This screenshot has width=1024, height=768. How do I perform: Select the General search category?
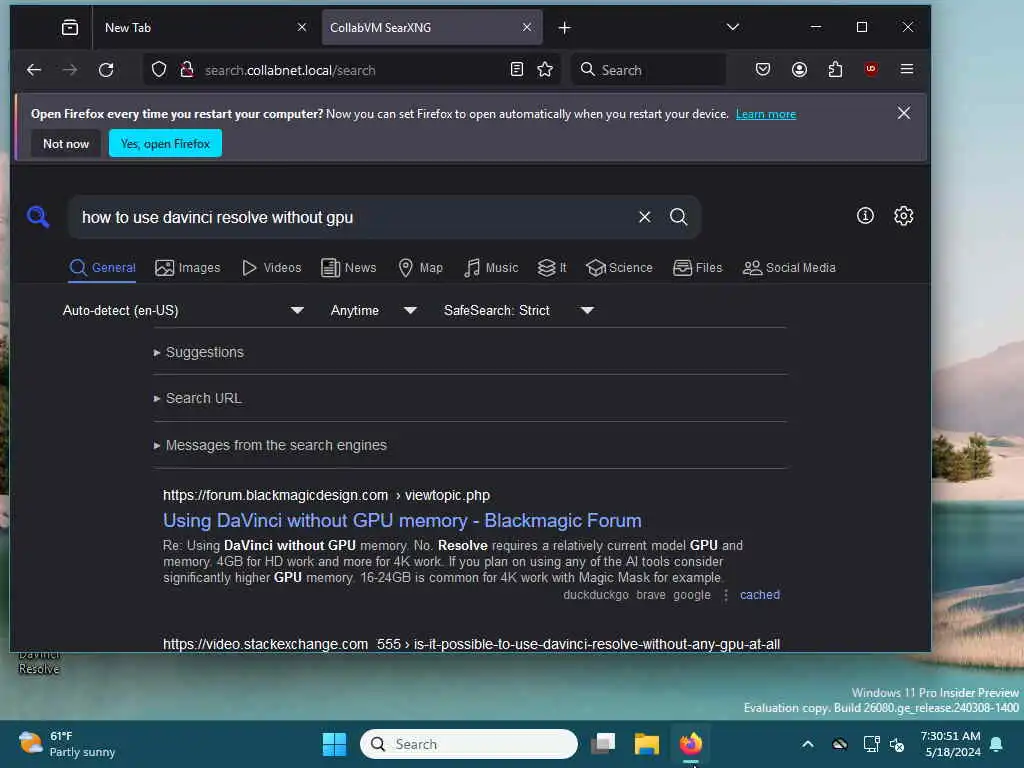(103, 268)
